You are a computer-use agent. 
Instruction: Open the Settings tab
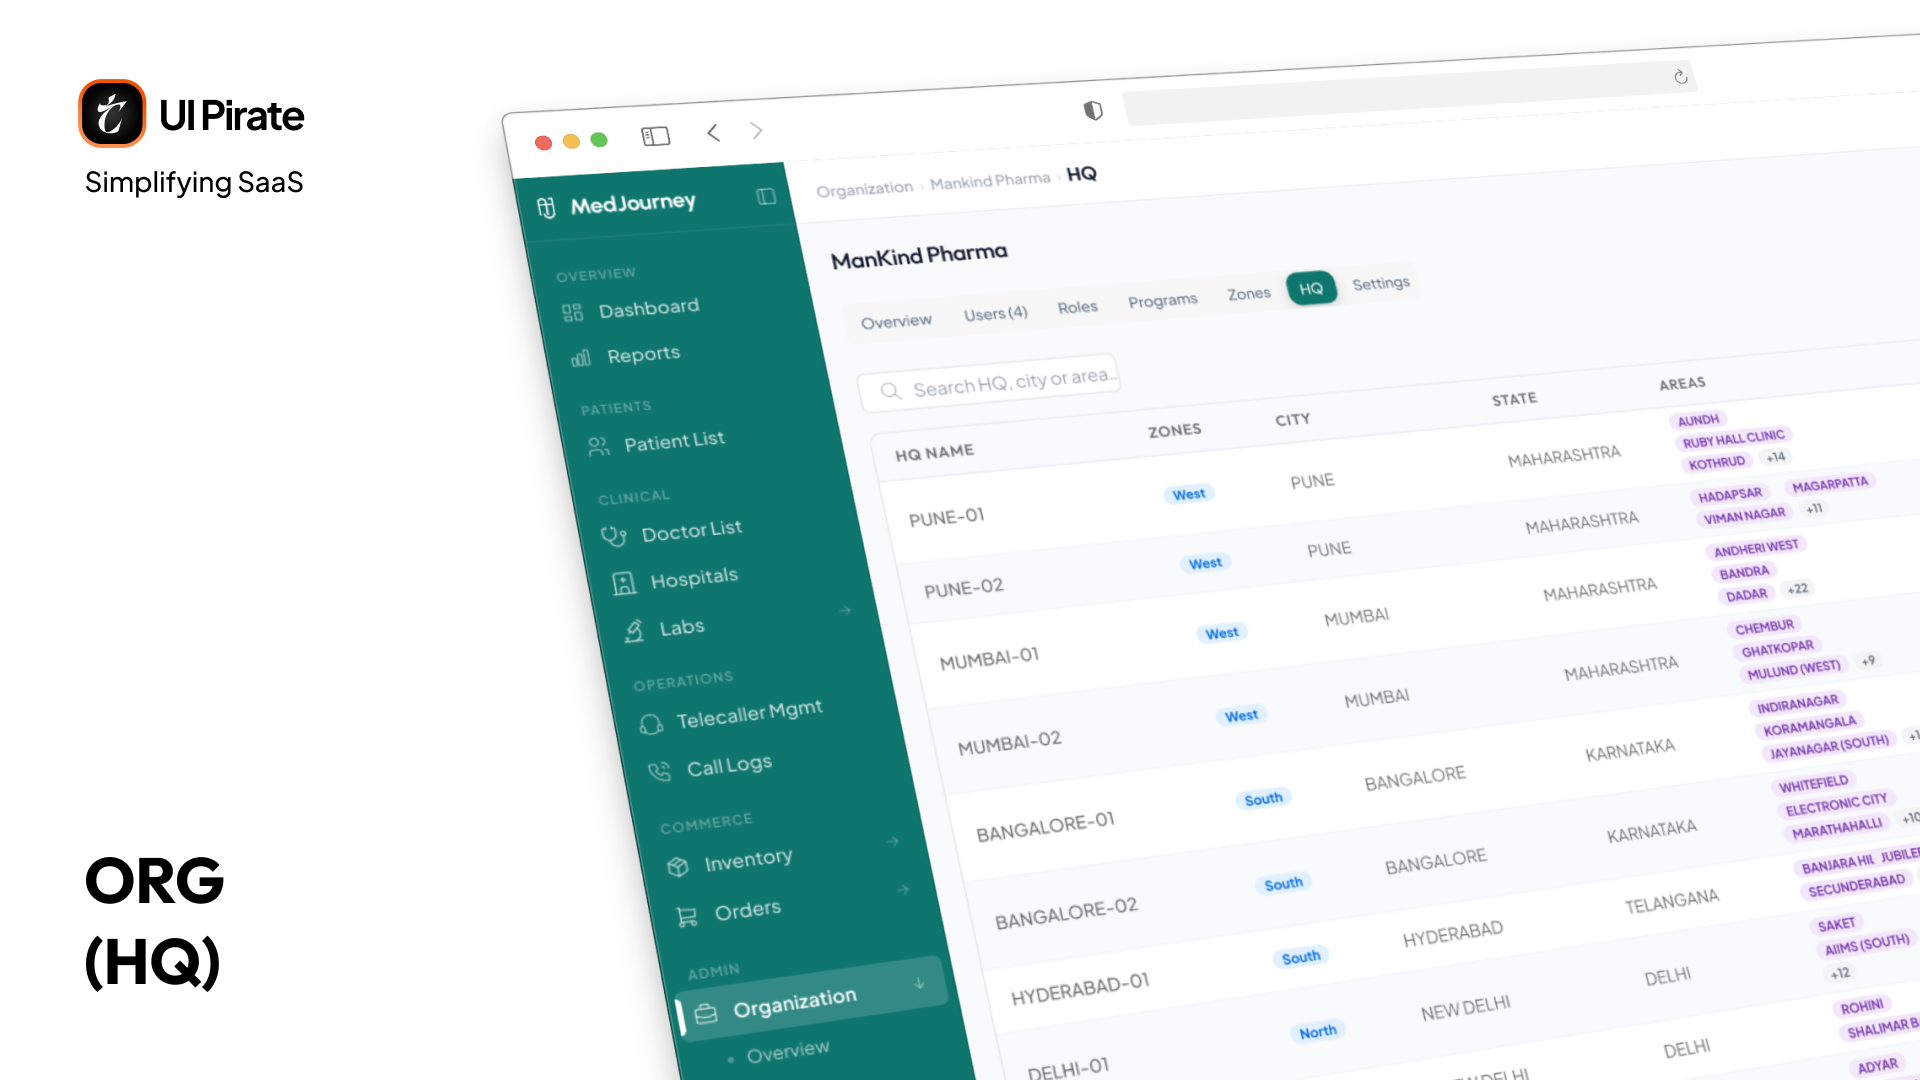(1381, 284)
